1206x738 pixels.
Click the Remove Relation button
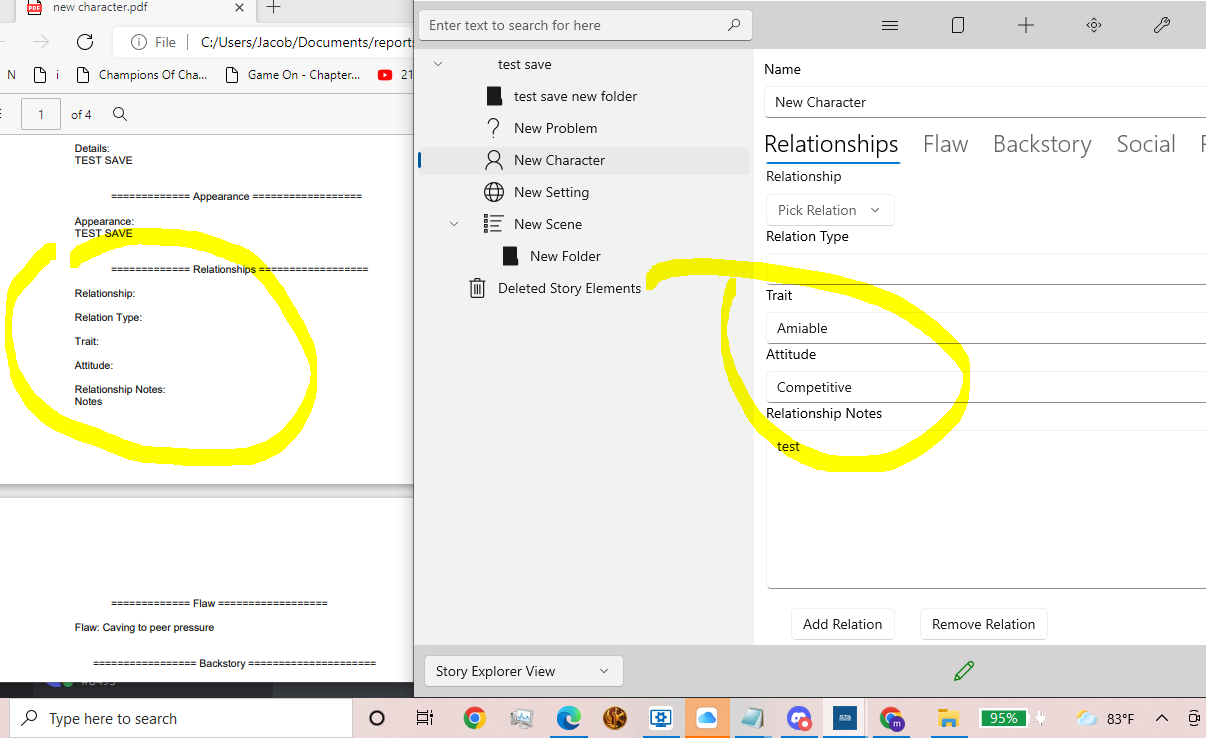(983, 623)
